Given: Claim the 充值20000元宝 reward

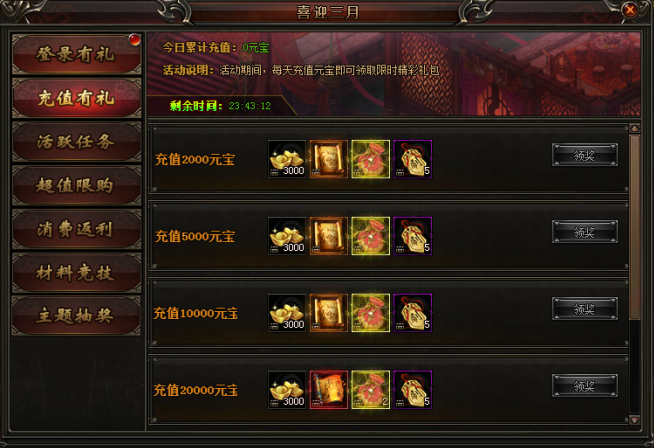Looking at the screenshot, I should (x=585, y=386).
